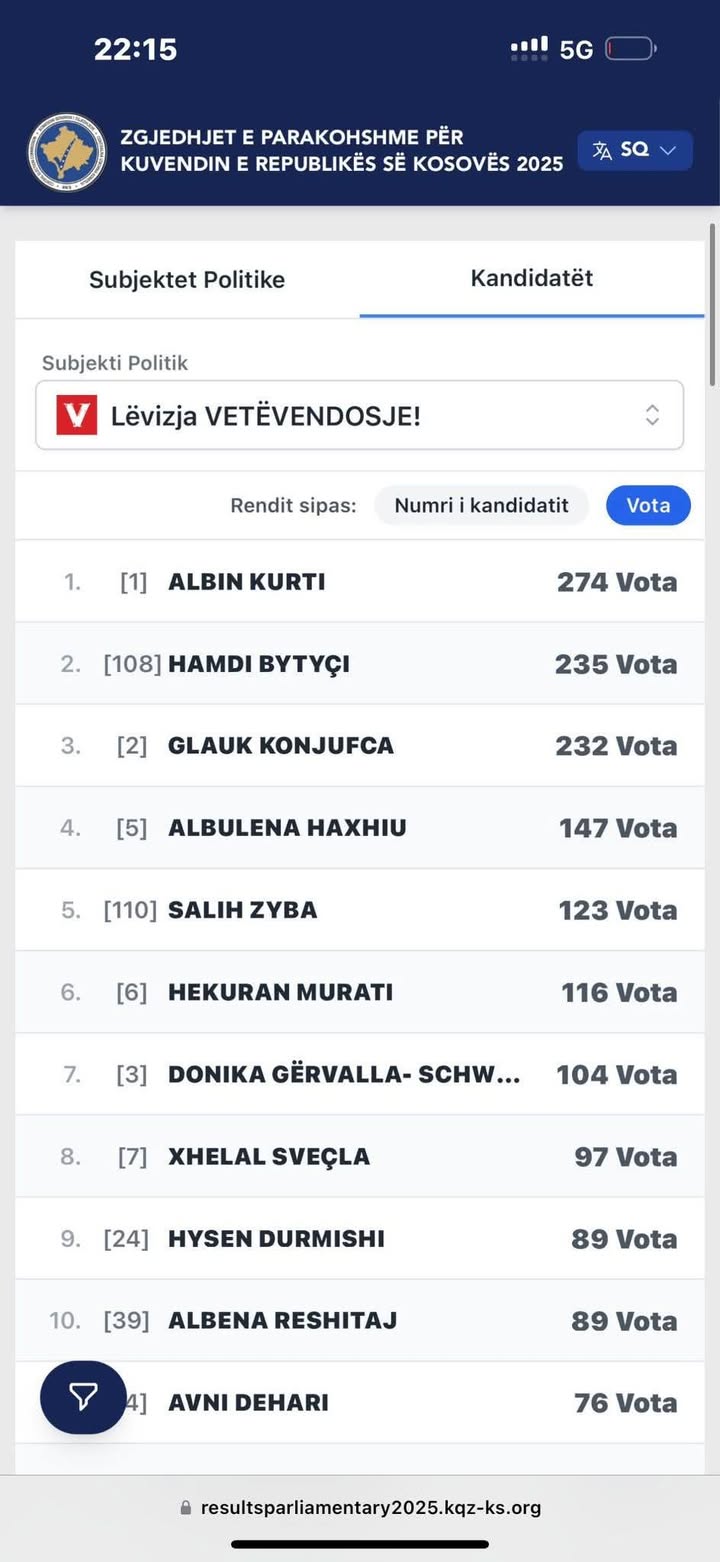The image size is (720, 1562).
Task: Click the translate language icon
Action: [602, 150]
